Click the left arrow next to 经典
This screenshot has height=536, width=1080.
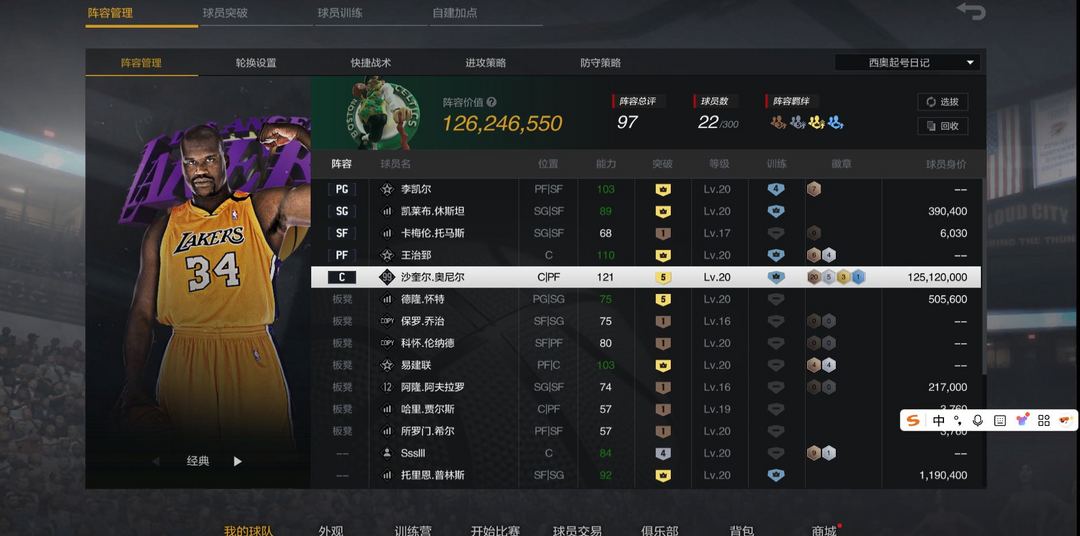coord(156,462)
